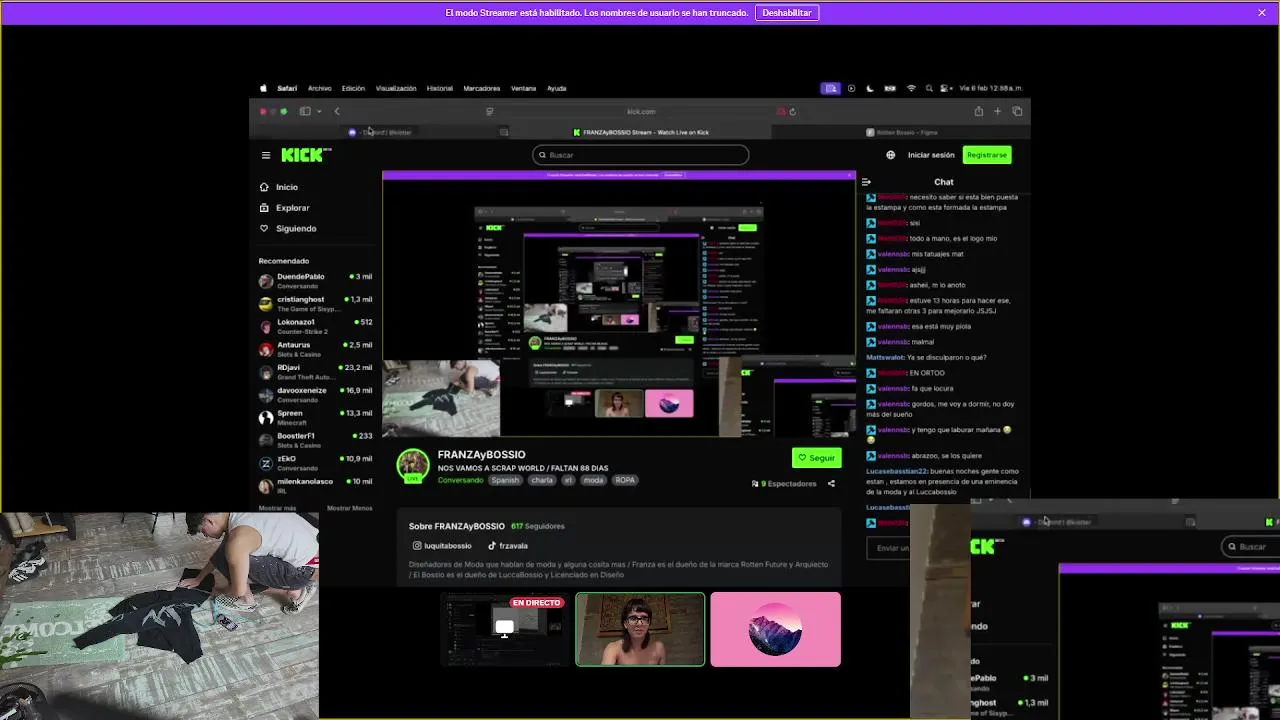
Task: Open the DuendePablo recommended channel
Action: pyautogui.click(x=315, y=281)
